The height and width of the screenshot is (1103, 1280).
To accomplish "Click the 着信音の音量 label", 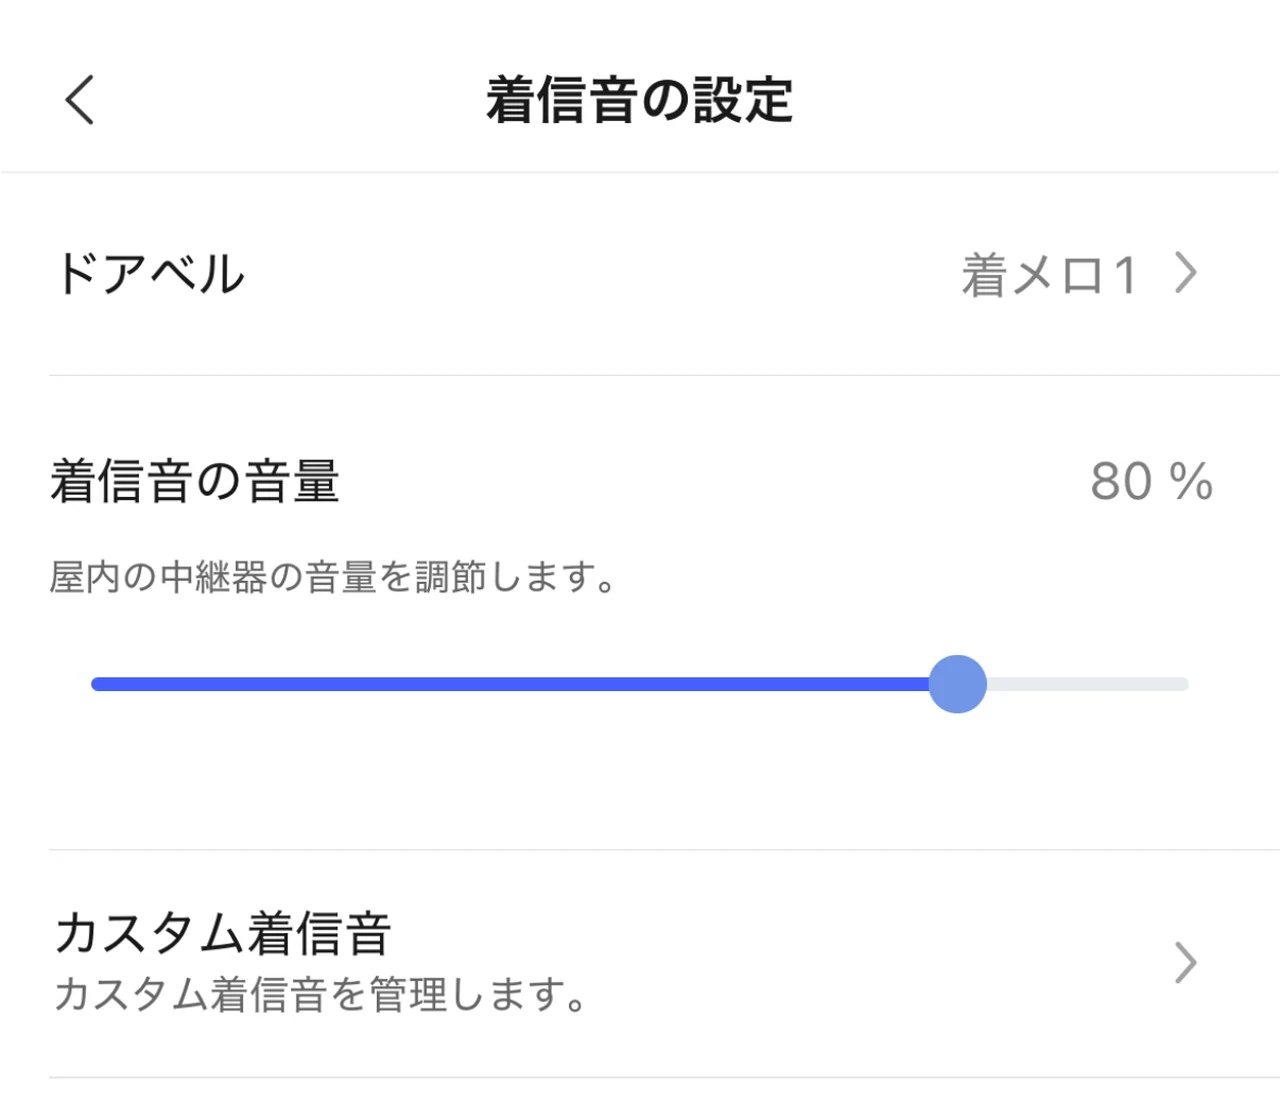I will click(195, 481).
